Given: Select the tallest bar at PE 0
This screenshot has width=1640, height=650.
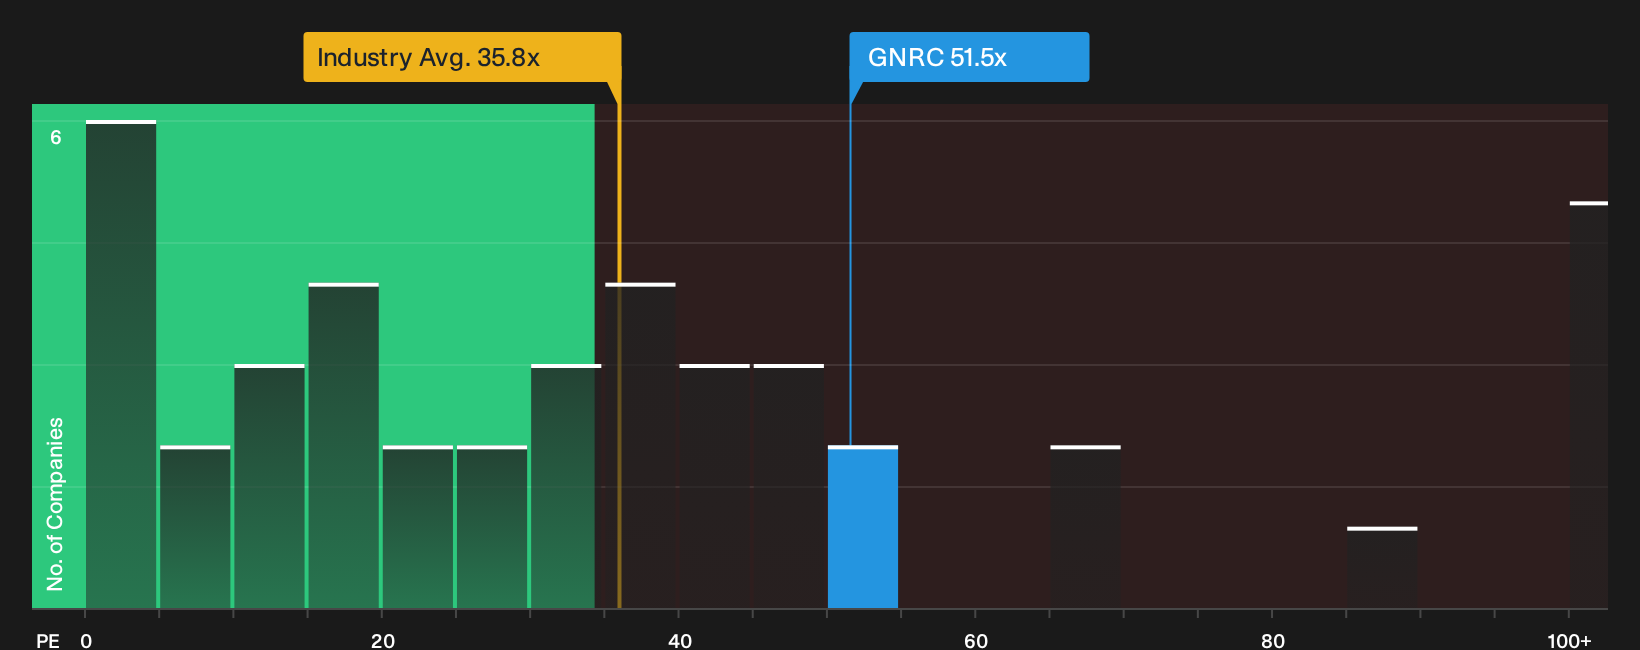Looking at the screenshot, I should coord(121,365).
